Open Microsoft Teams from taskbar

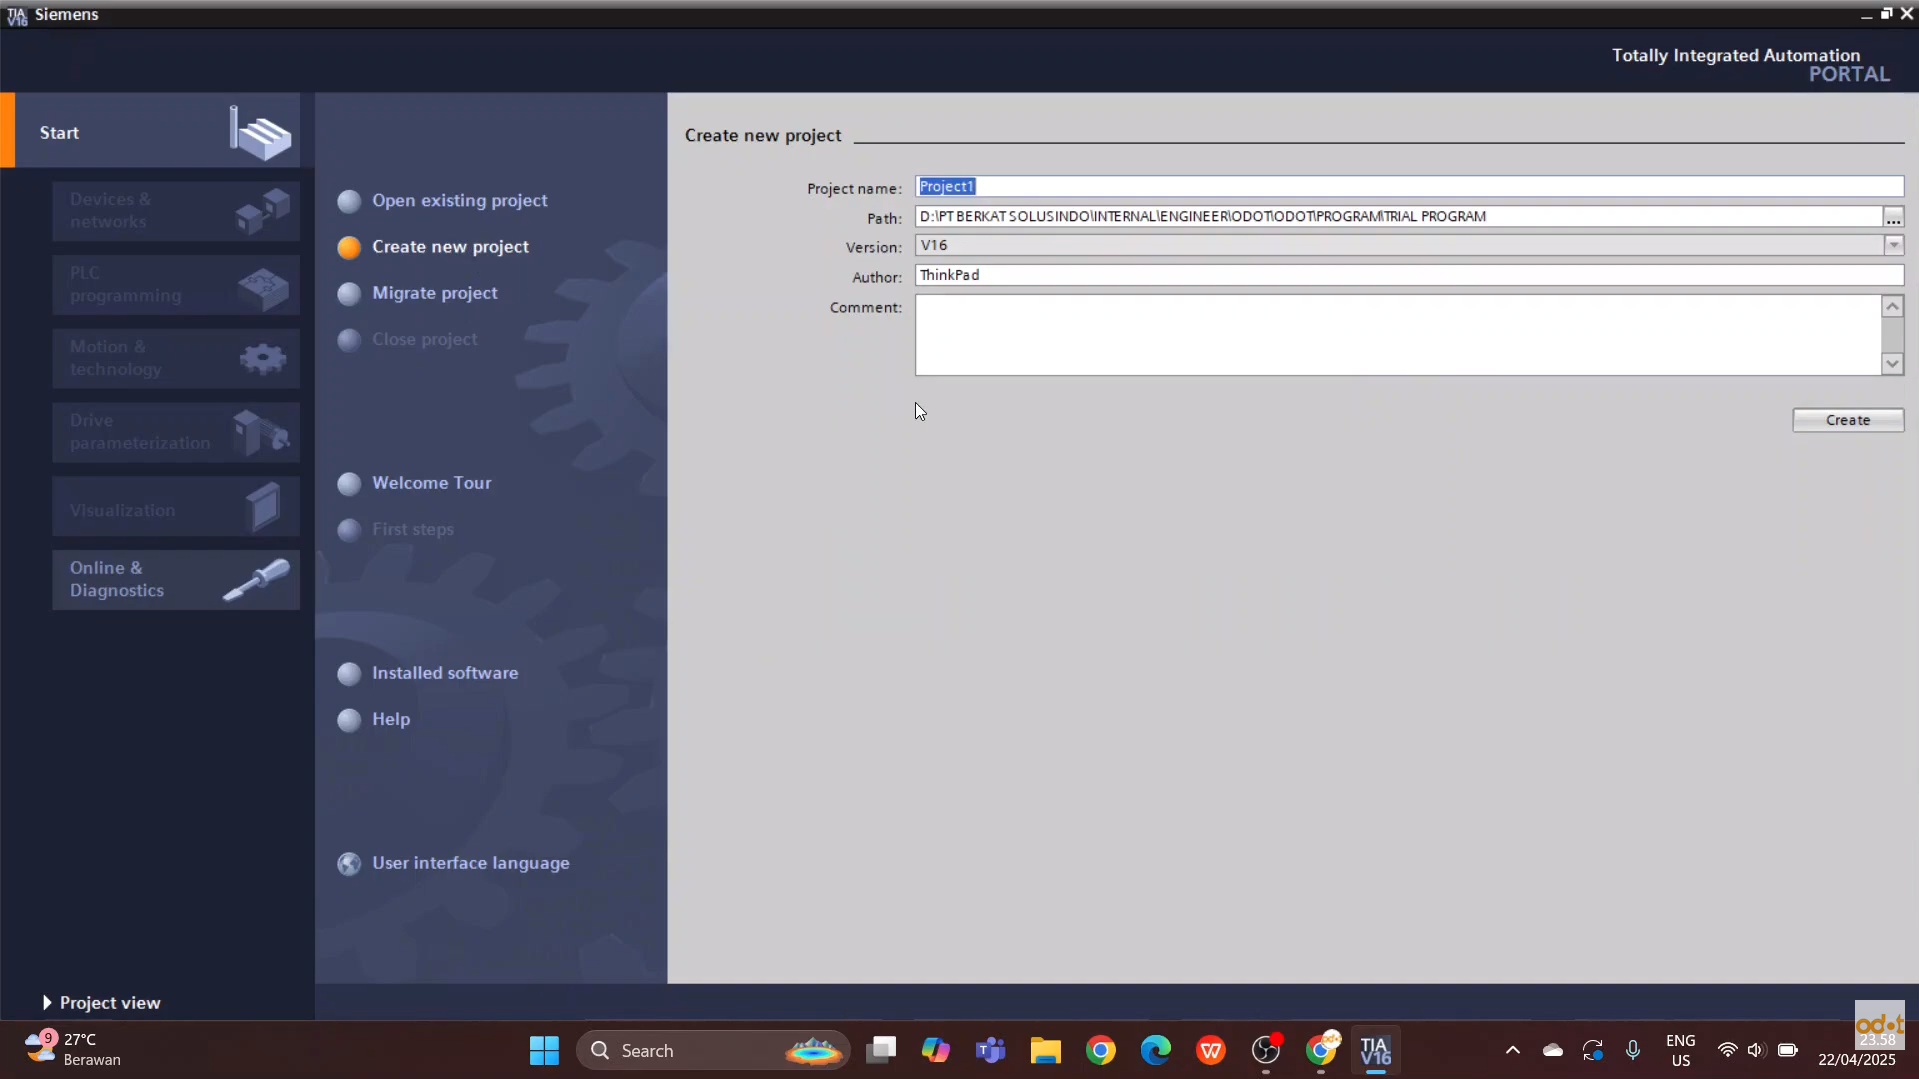coord(991,1051)
